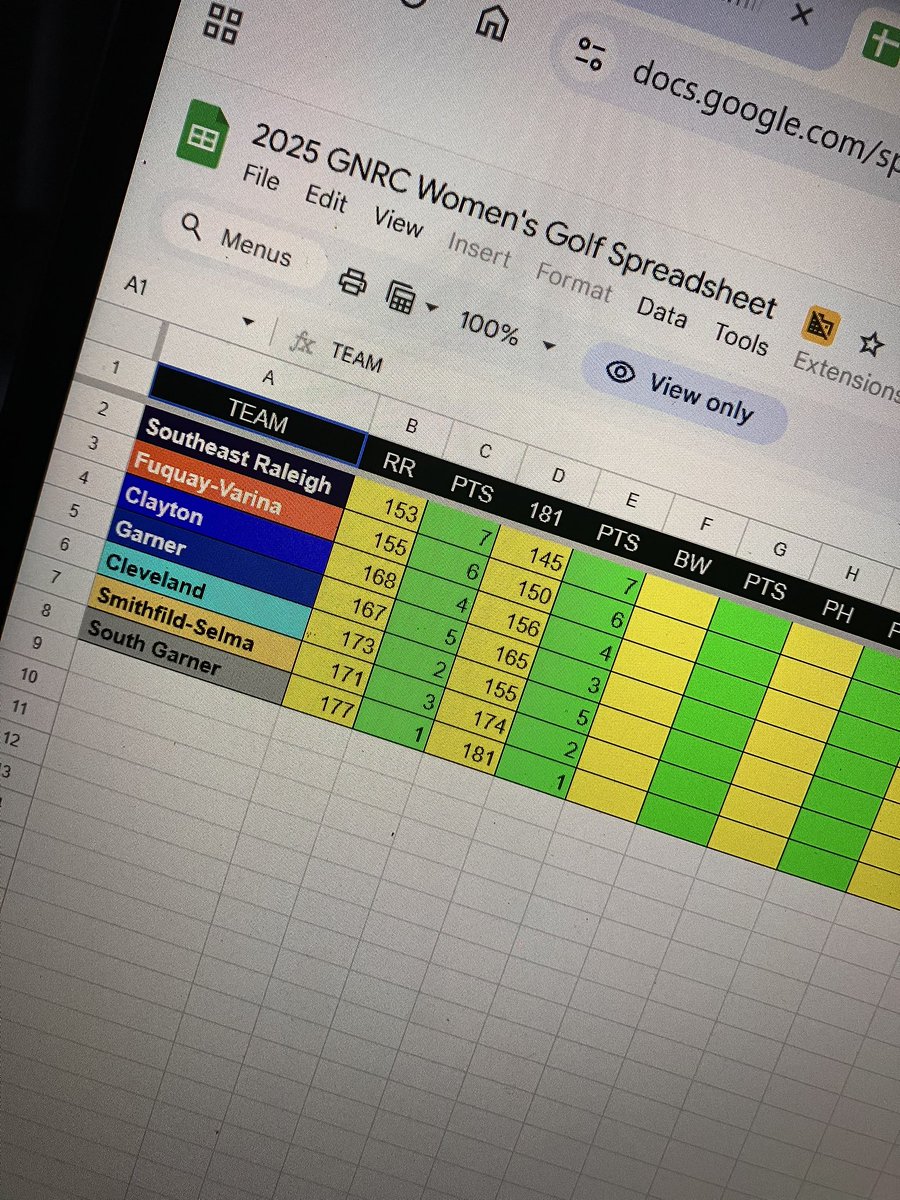Select the TEAM header cell in column A
This screenshot has height=1200, width=900.
pyautogui.click(x=257, y=415)
